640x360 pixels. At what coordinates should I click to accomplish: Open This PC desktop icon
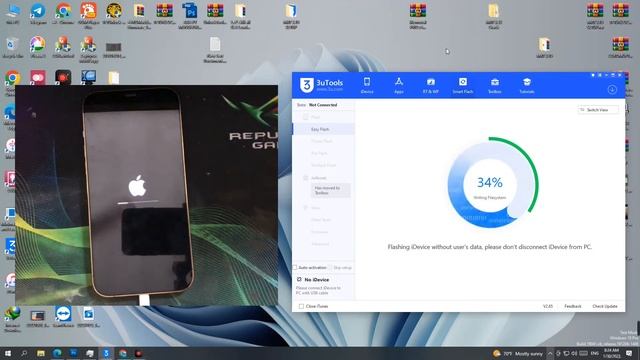click(13, 14)
